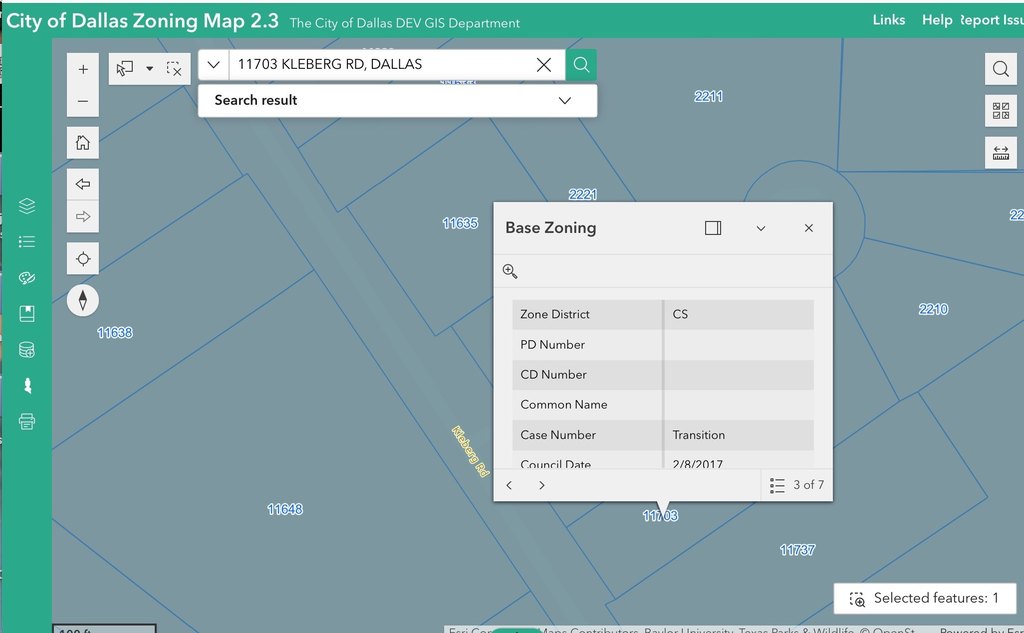Open the data table icon in sidebar
The height and width of the screenshot is (633, 1024).
point(27,349)
